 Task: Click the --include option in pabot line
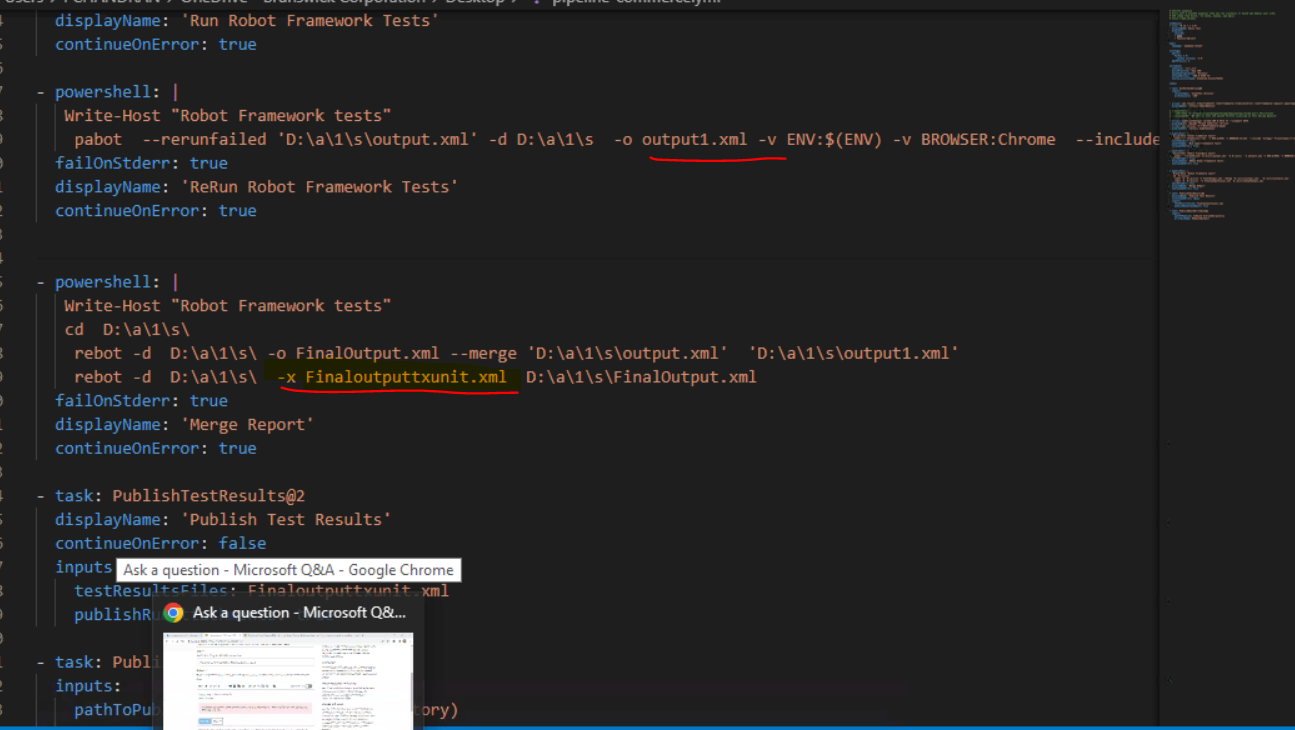(x=1118, y=139)
